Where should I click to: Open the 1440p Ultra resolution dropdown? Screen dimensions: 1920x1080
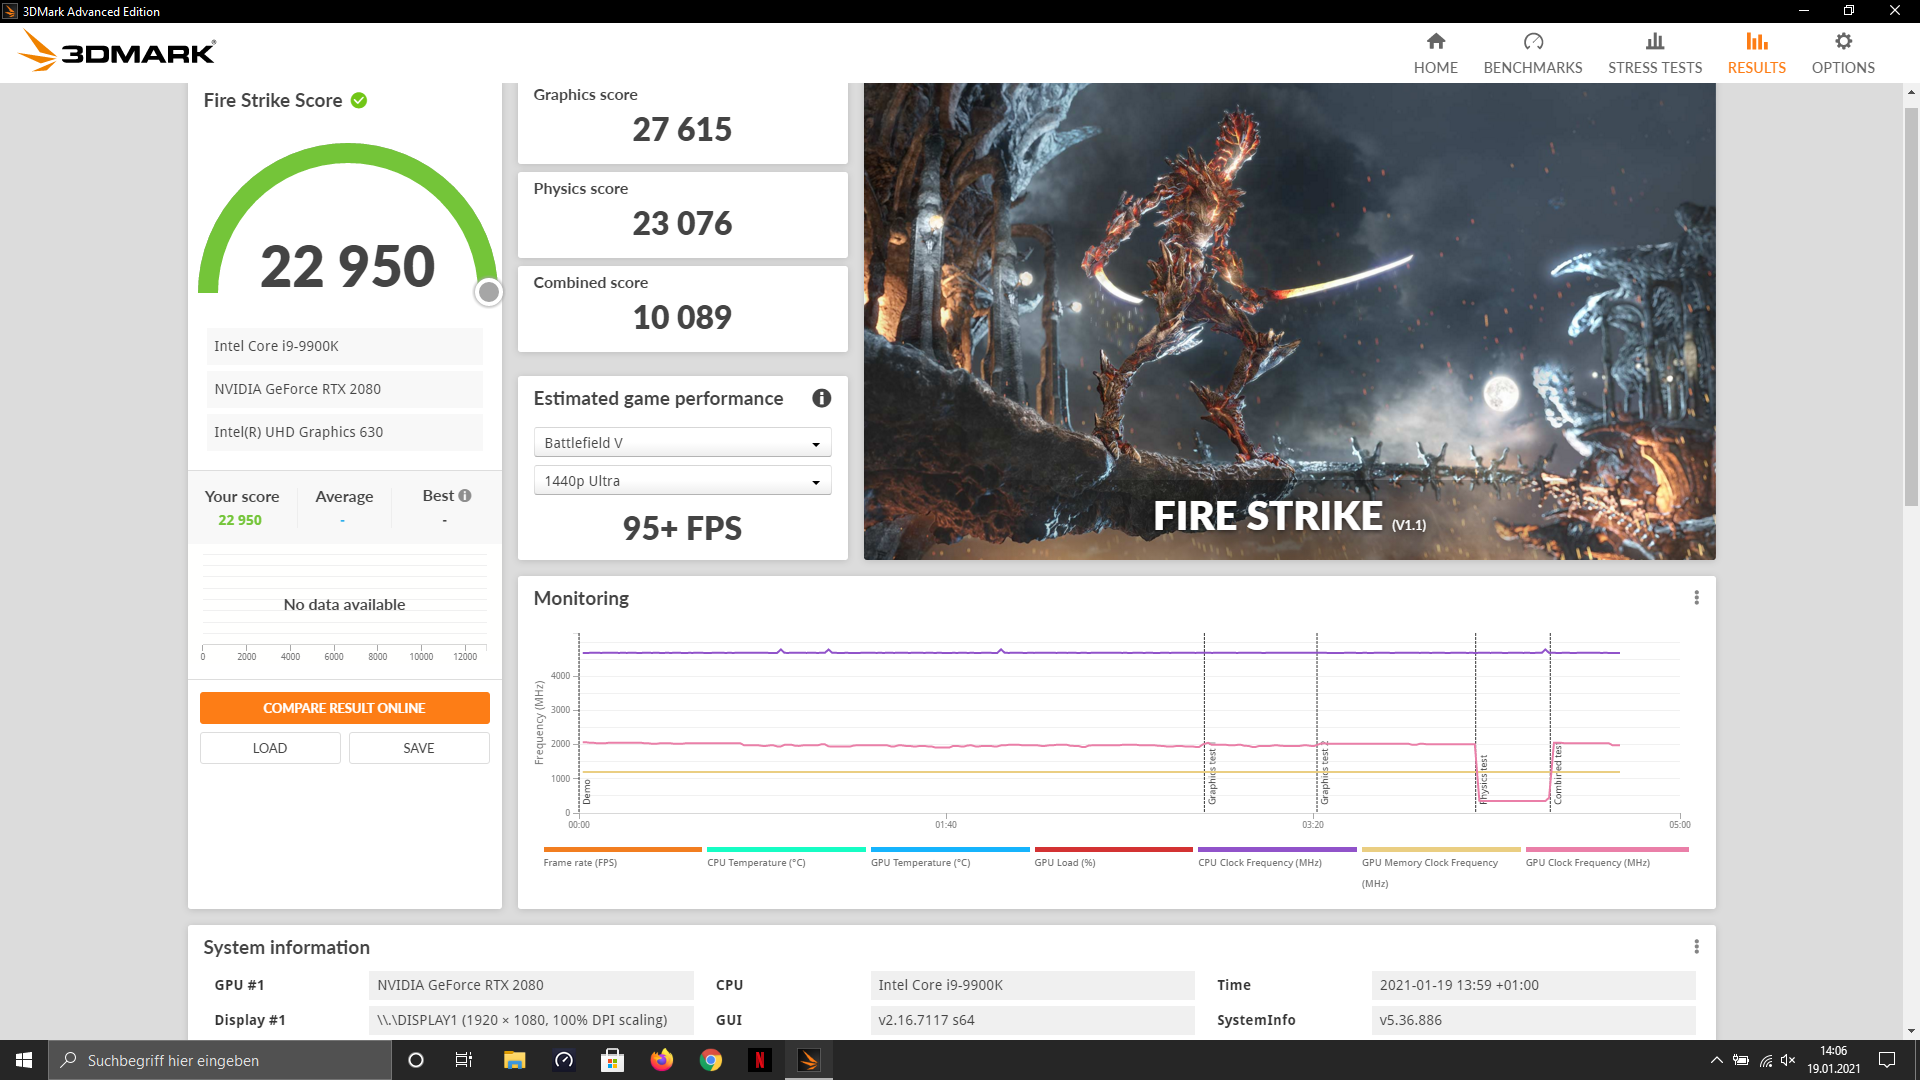pos(682,481)
